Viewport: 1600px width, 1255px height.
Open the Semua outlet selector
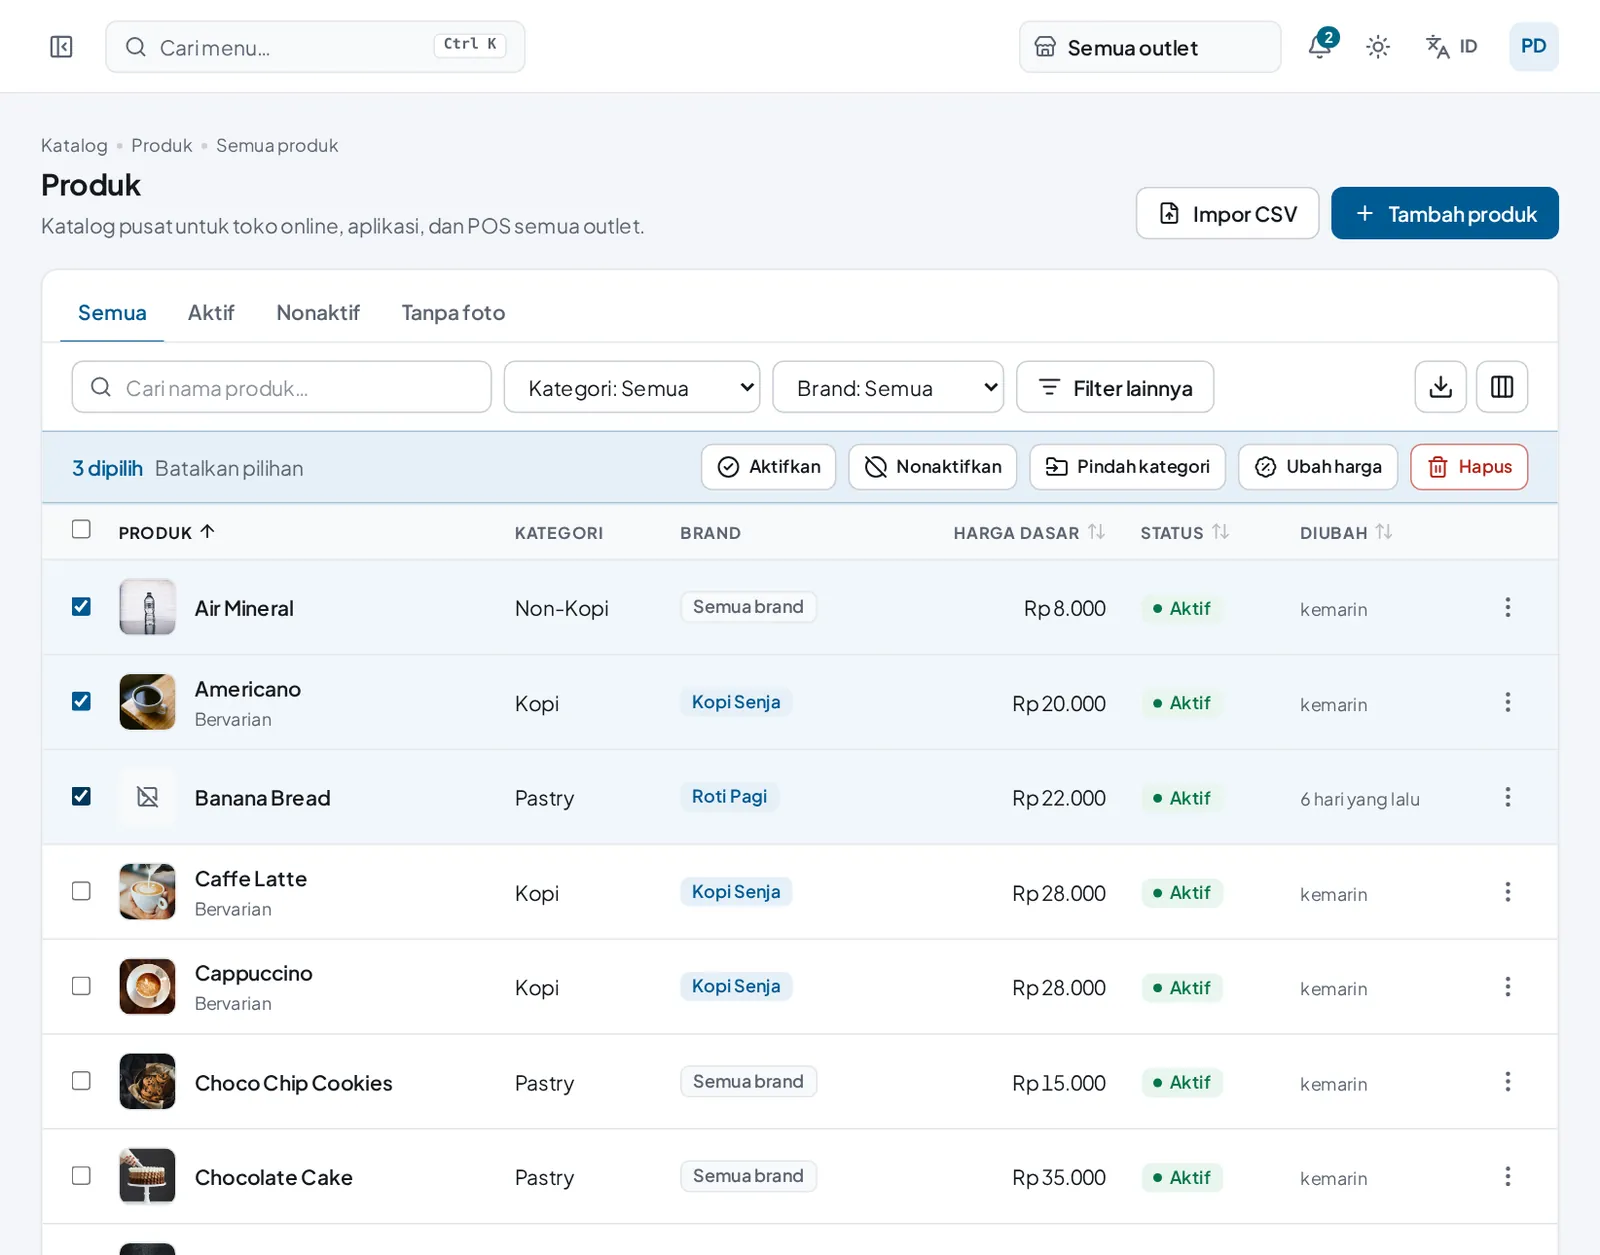tap(1150, 47)
